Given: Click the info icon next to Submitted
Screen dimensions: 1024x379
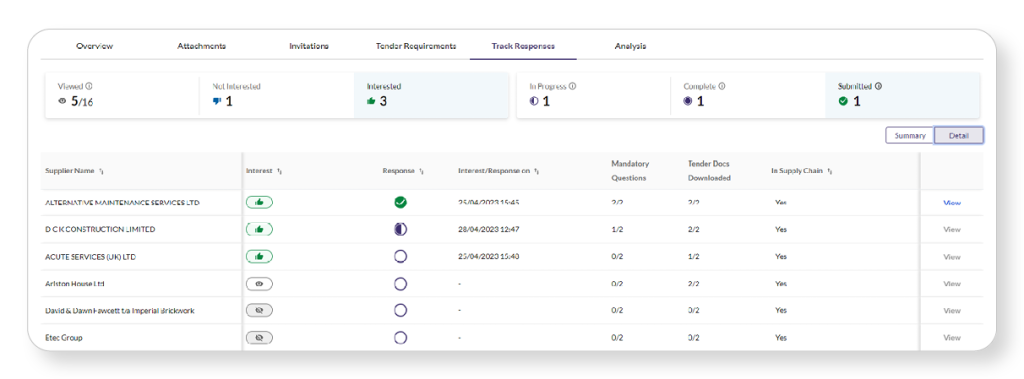Looking at the screenshot, I should (x=878, y=86).
